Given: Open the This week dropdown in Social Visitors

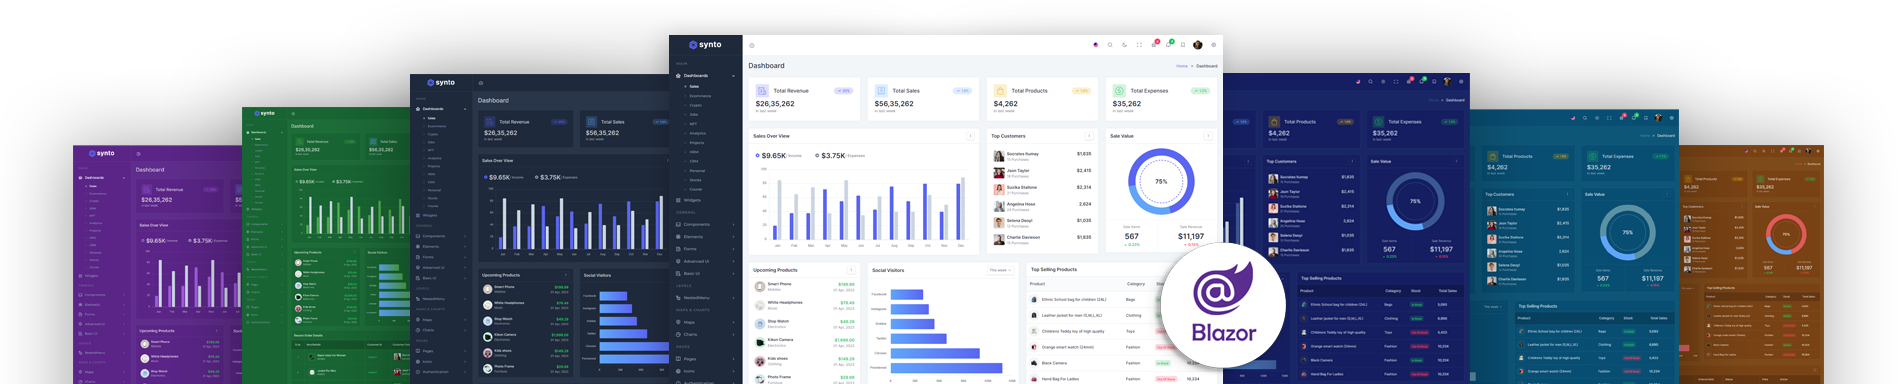Looking at the screenshot, I should pyautogui.click(x=1000, y=270).
